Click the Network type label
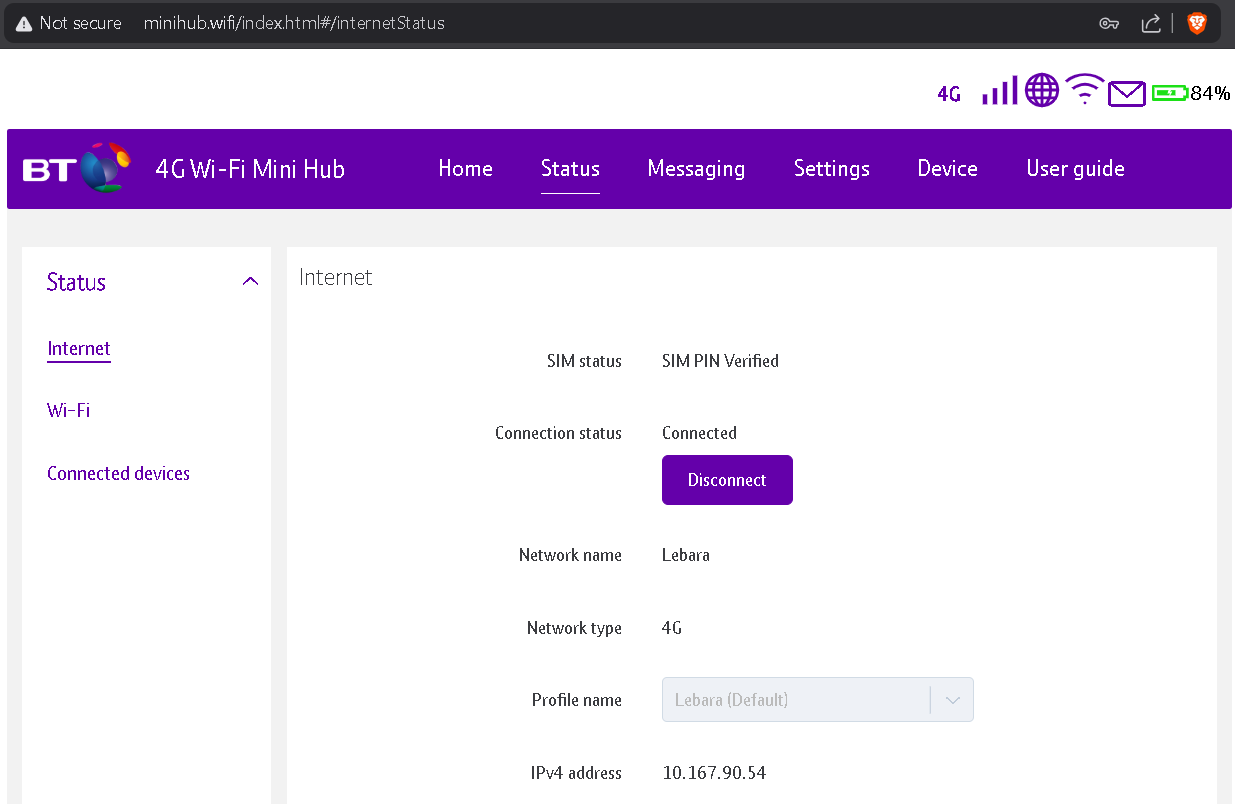Image resolution: width=1235 pixels, height=804 pixels. click(574, 628)
